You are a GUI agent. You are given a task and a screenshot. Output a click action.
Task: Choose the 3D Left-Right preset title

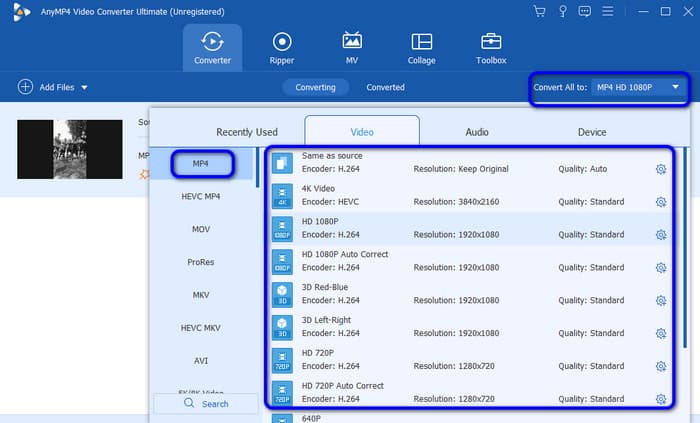pos(326,320)
